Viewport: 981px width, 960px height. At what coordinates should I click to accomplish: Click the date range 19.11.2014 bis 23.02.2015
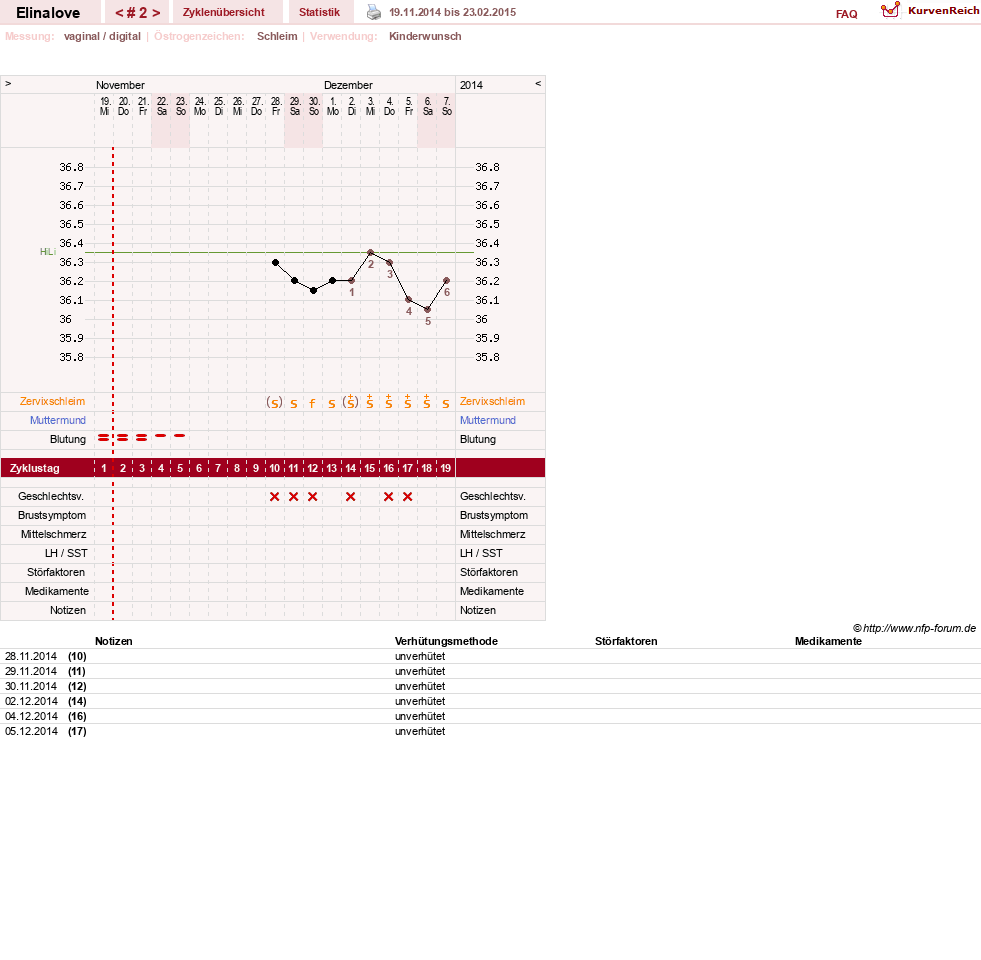click(x=452, y=13)
